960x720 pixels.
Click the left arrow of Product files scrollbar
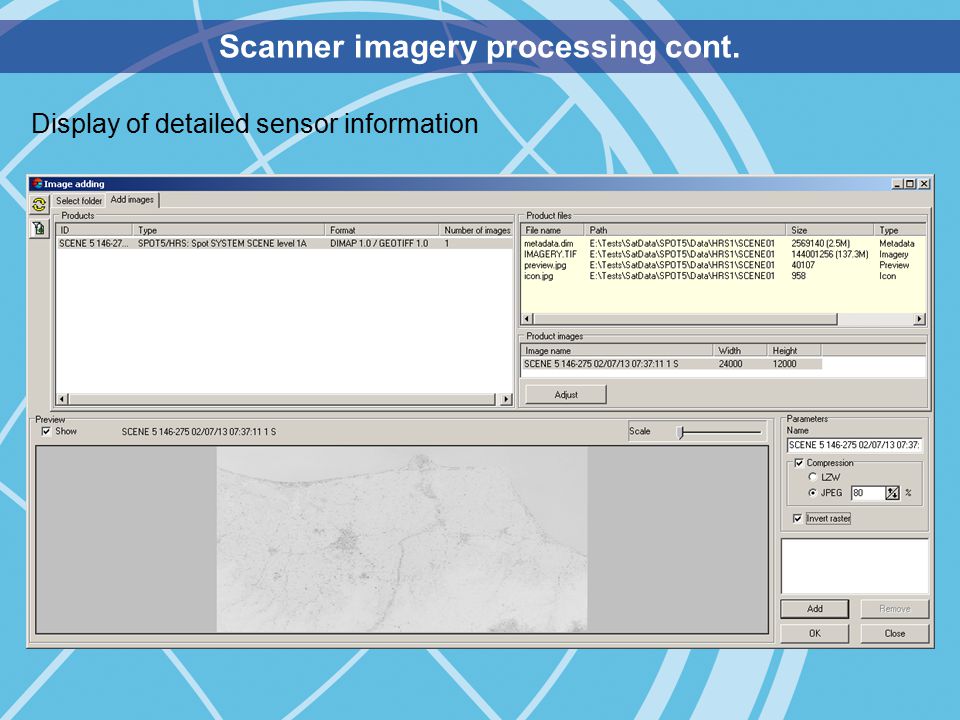click(x=528, y=319)
